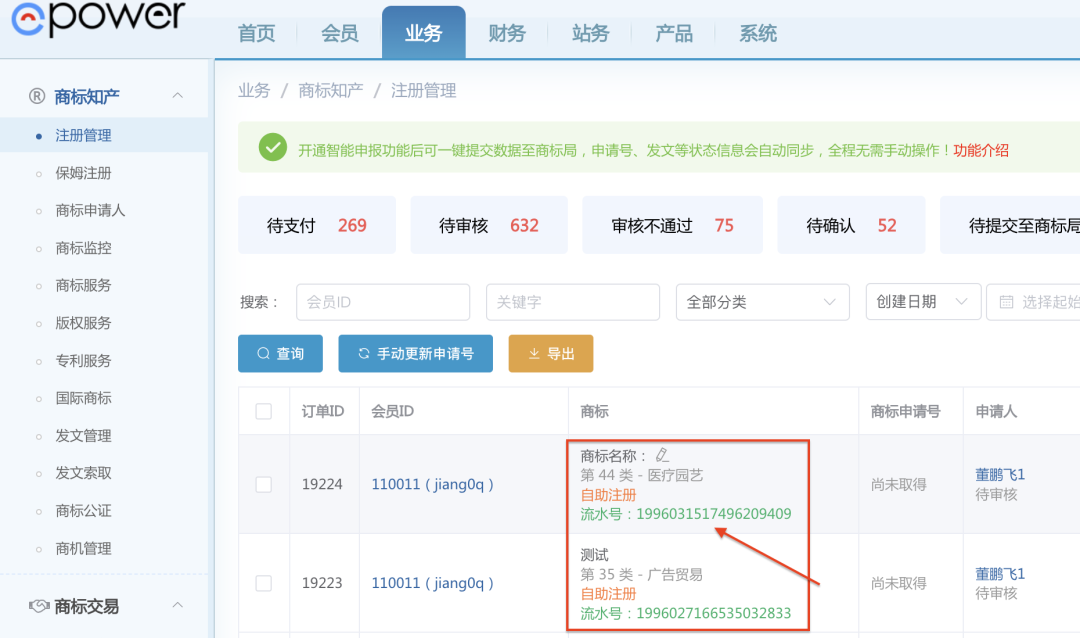1080x638 pixels.
Task: Open 商标公证 in the sidebar
Action: click(83, 511)
